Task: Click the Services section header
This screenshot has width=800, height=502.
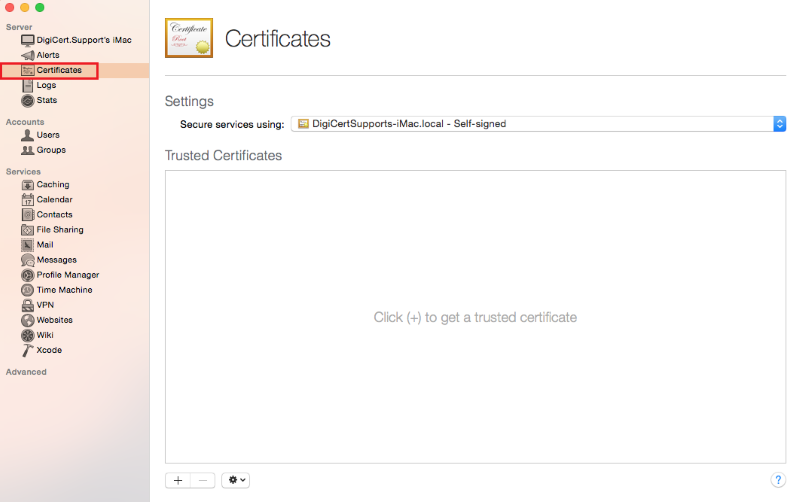Action: click(x=23, y=172)
